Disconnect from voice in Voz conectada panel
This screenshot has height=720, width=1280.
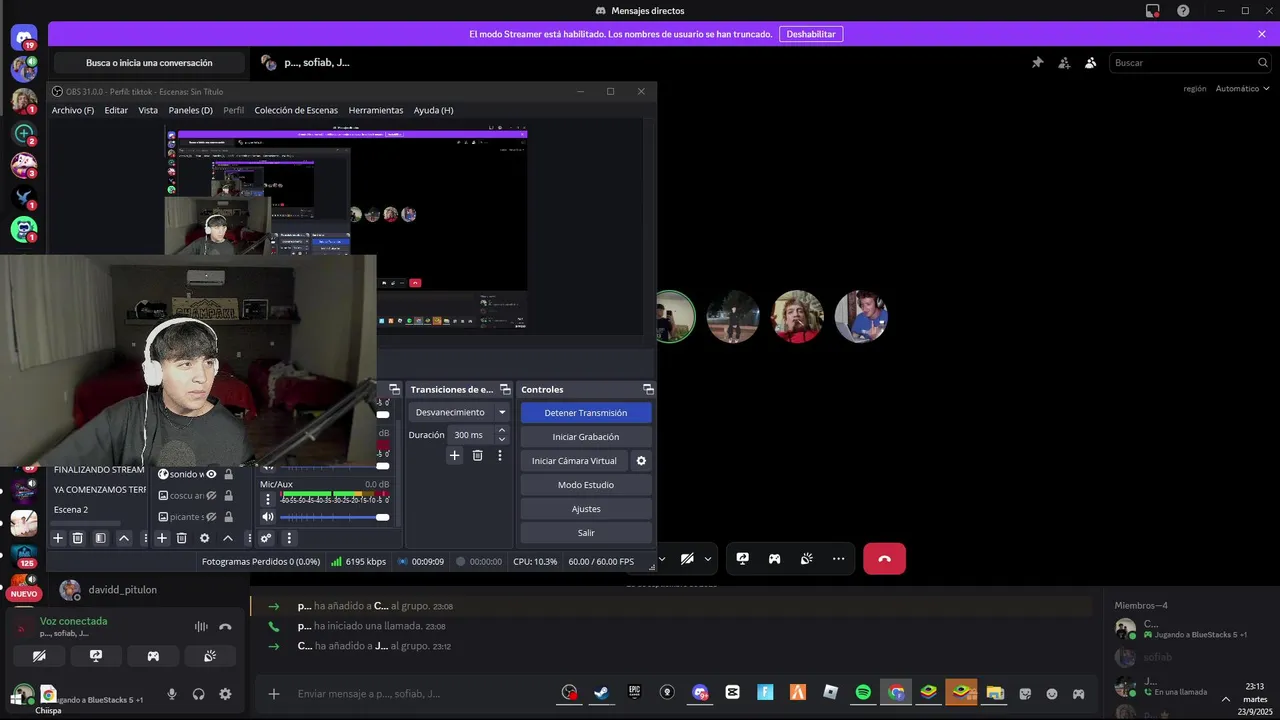coord(225,627)
